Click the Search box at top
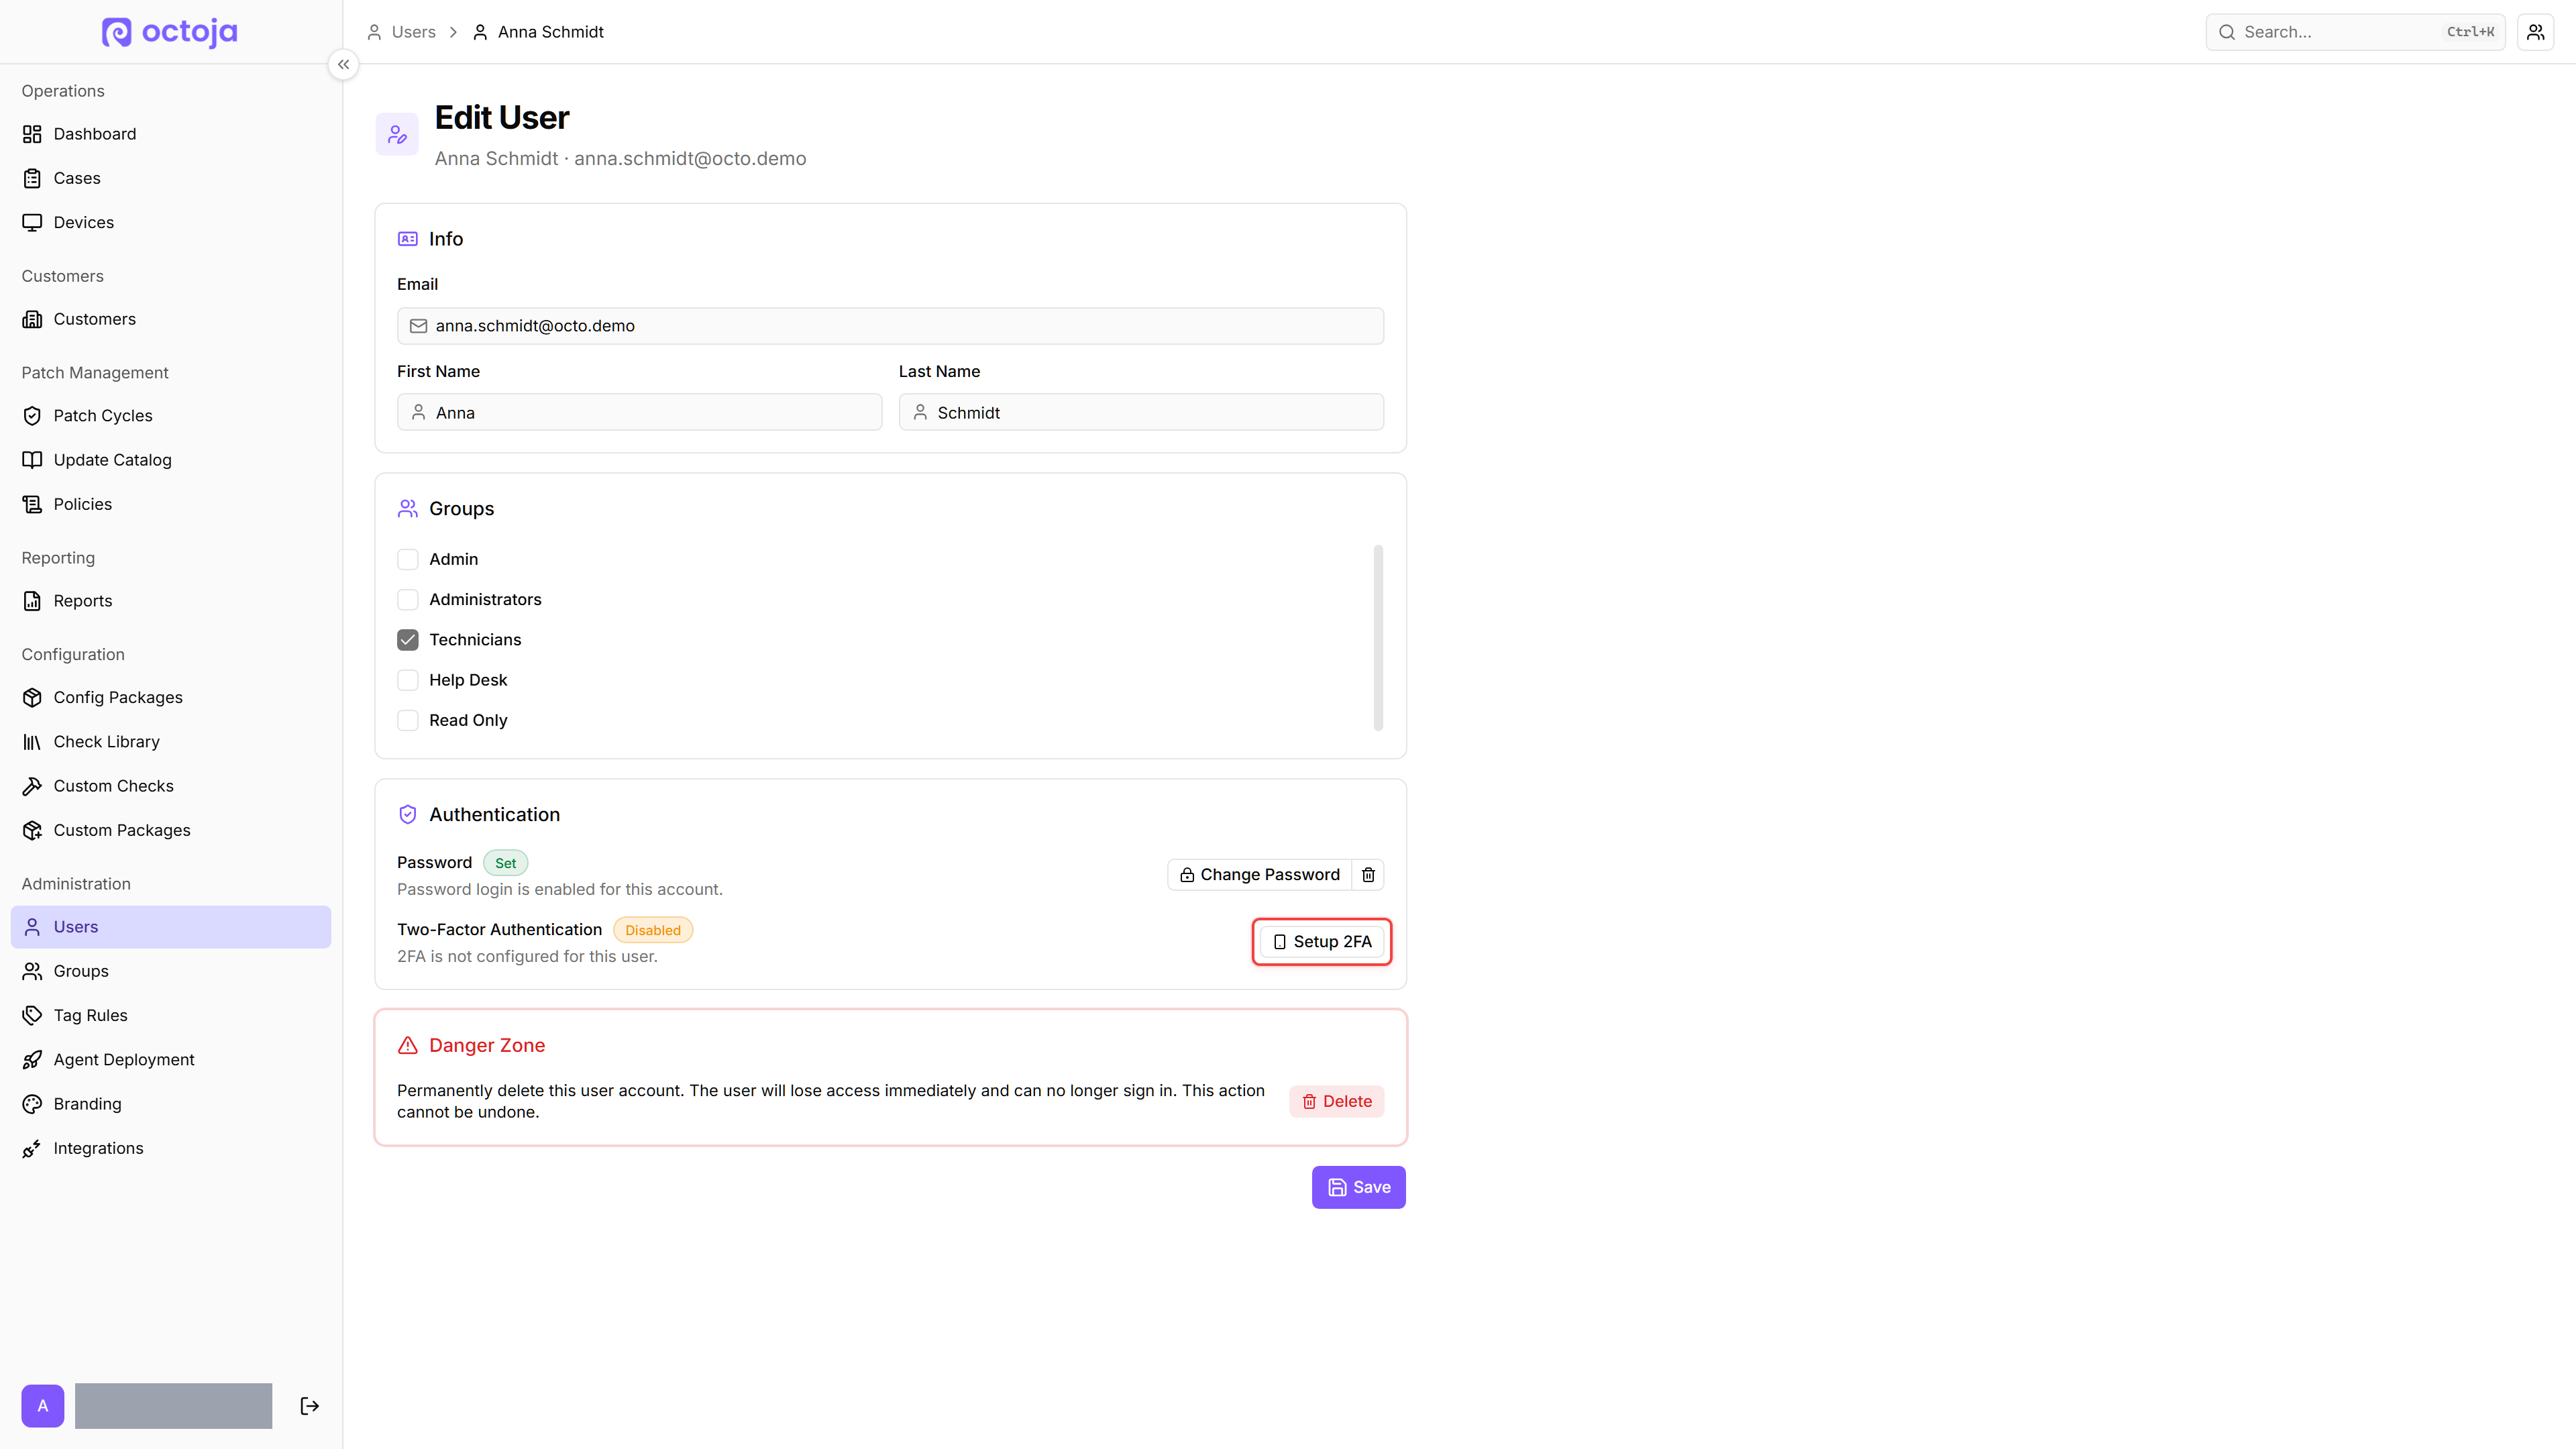Image resolution: width=2576 pixels, height=1449 pixels. coord(2355,32)
